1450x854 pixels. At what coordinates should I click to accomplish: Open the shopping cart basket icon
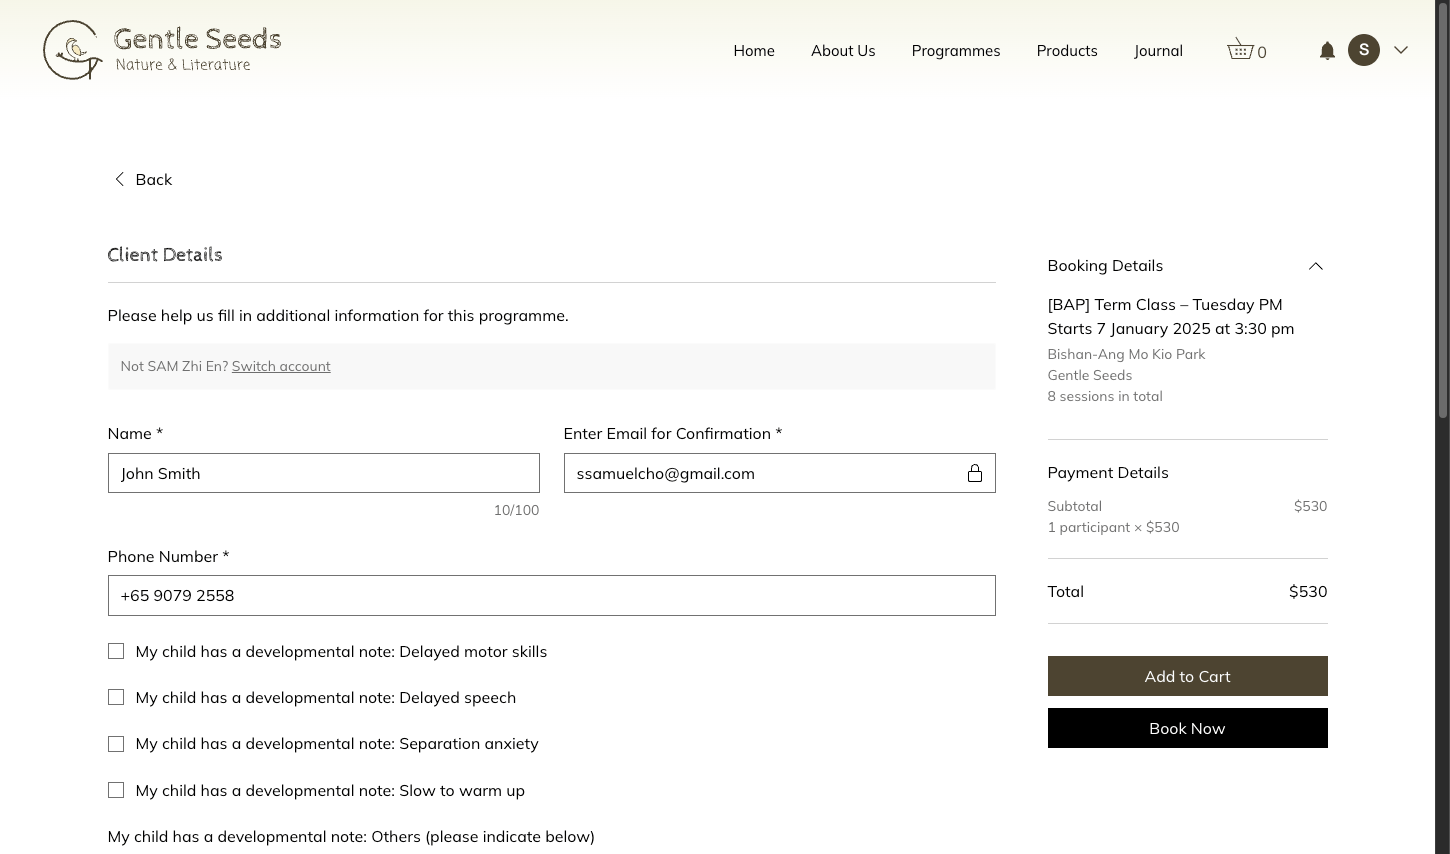1240,49
